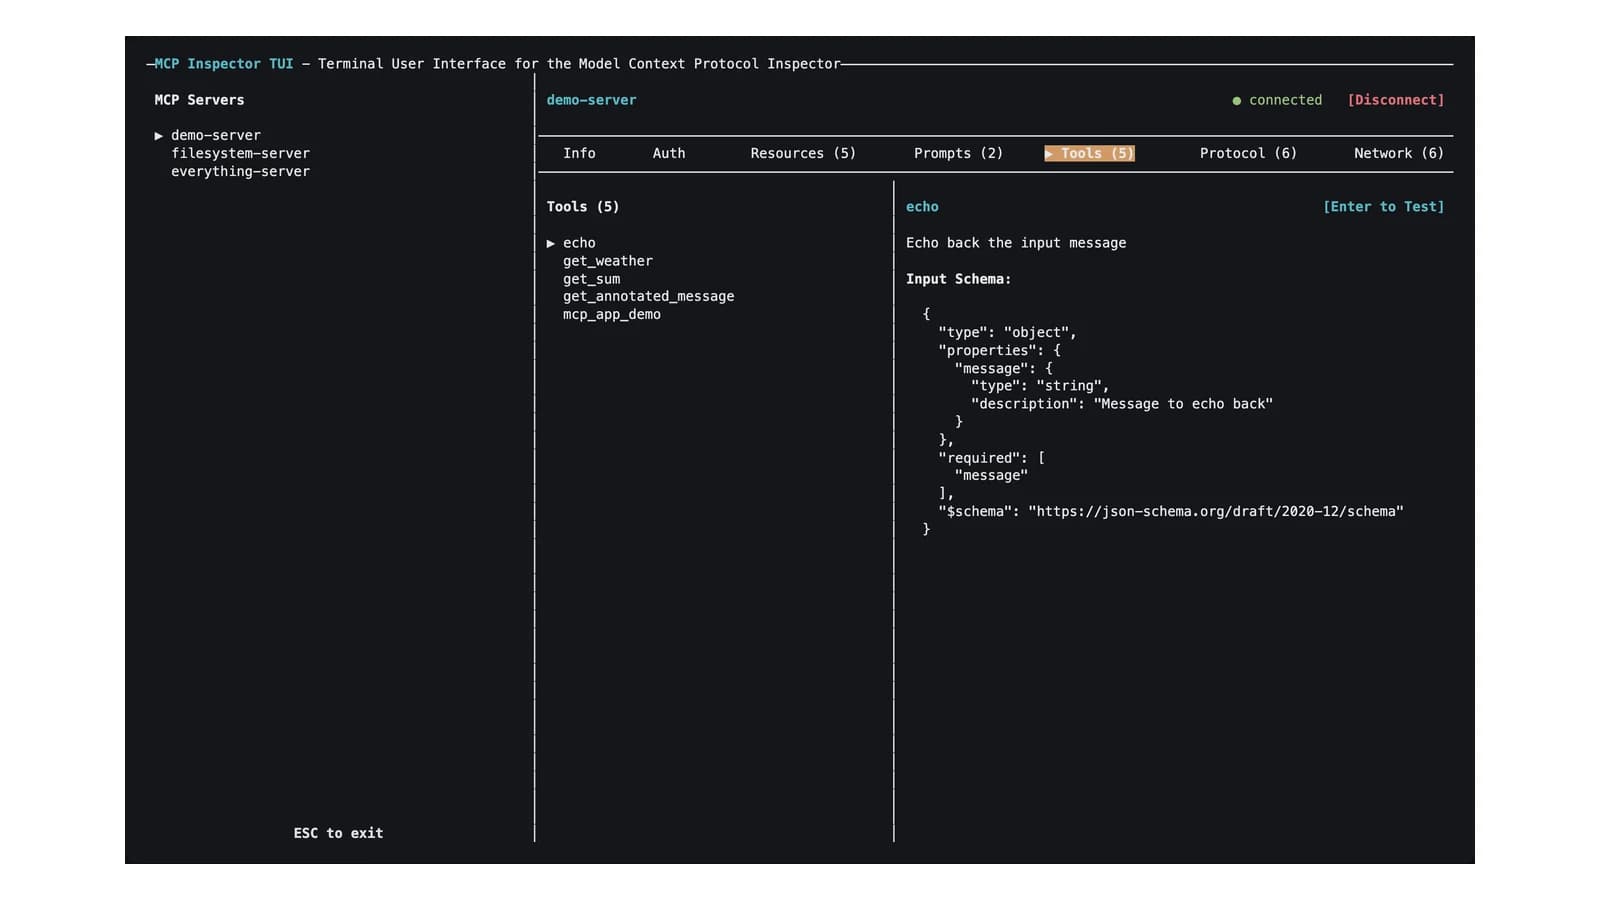Image resolution: width=1600 pixels, height=900 pixels.
Task: Open the Resources (5) tab
Action: click(x=803, y=153)
